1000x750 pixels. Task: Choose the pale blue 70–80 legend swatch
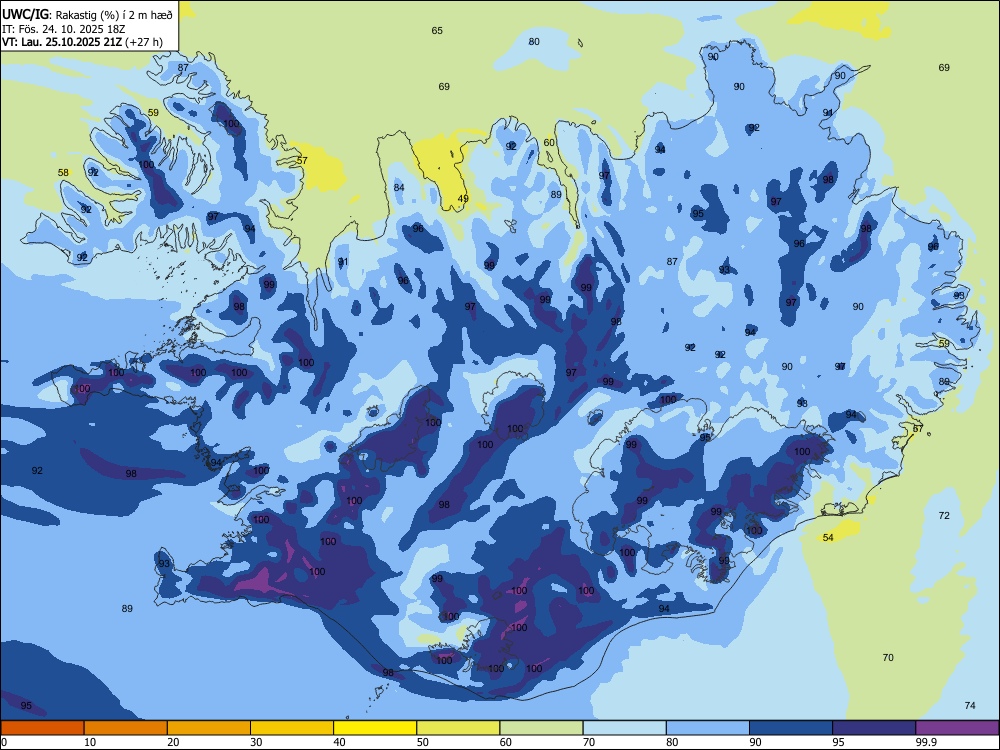625,728
